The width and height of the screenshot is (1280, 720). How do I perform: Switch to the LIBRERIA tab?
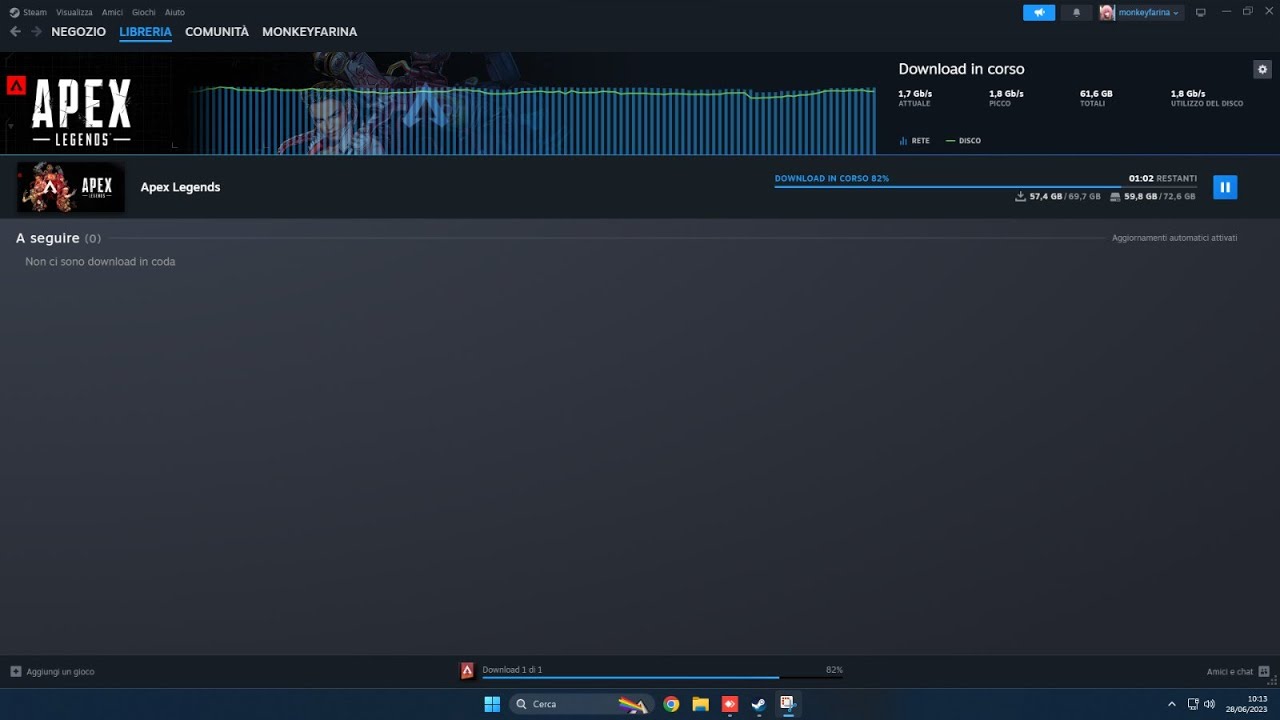[x=145, y=32]
